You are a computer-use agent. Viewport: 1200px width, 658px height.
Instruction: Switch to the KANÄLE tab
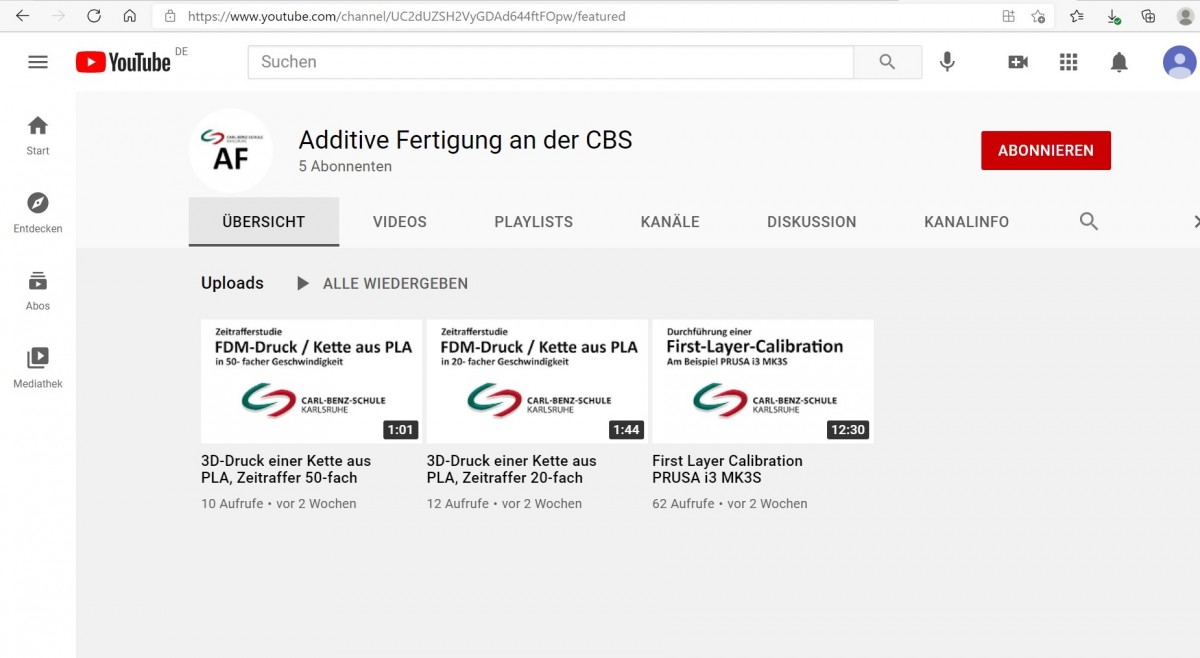pyautogui.click(x=670, y=222)
